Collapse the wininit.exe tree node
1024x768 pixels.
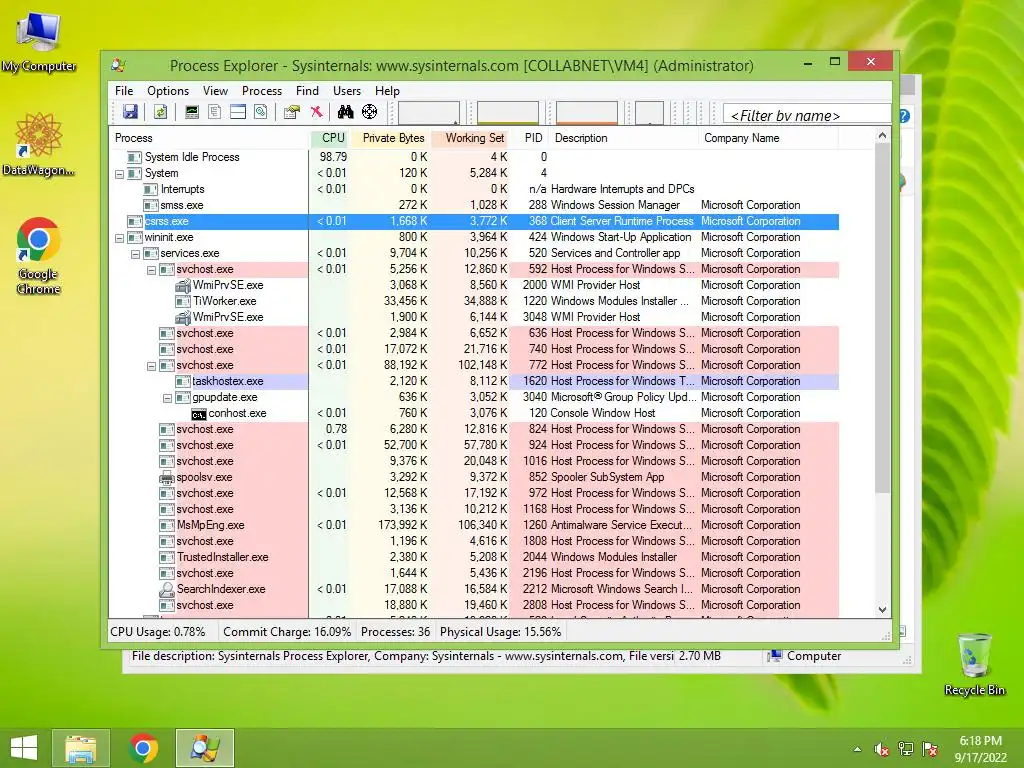pos(120,238)
